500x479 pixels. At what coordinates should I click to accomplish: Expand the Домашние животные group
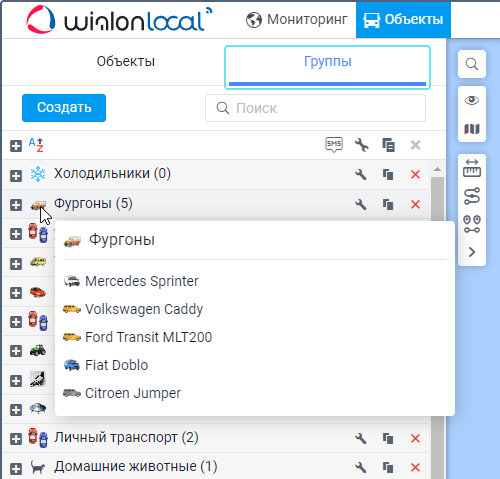pos(16,468)
